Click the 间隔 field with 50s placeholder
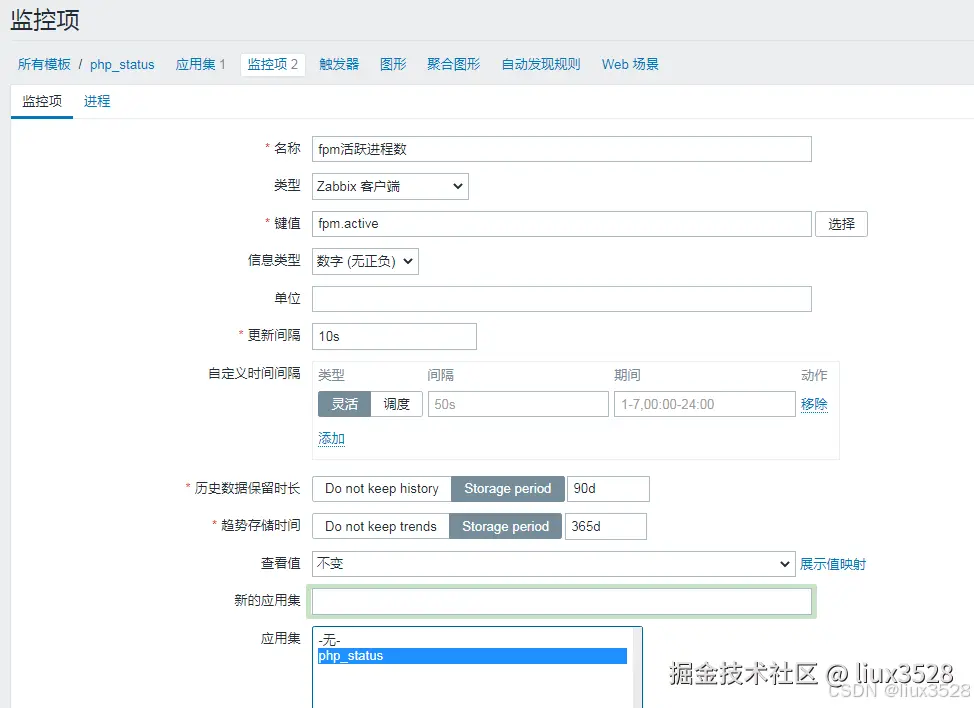 pyautogui.click(x=518, y=404)
